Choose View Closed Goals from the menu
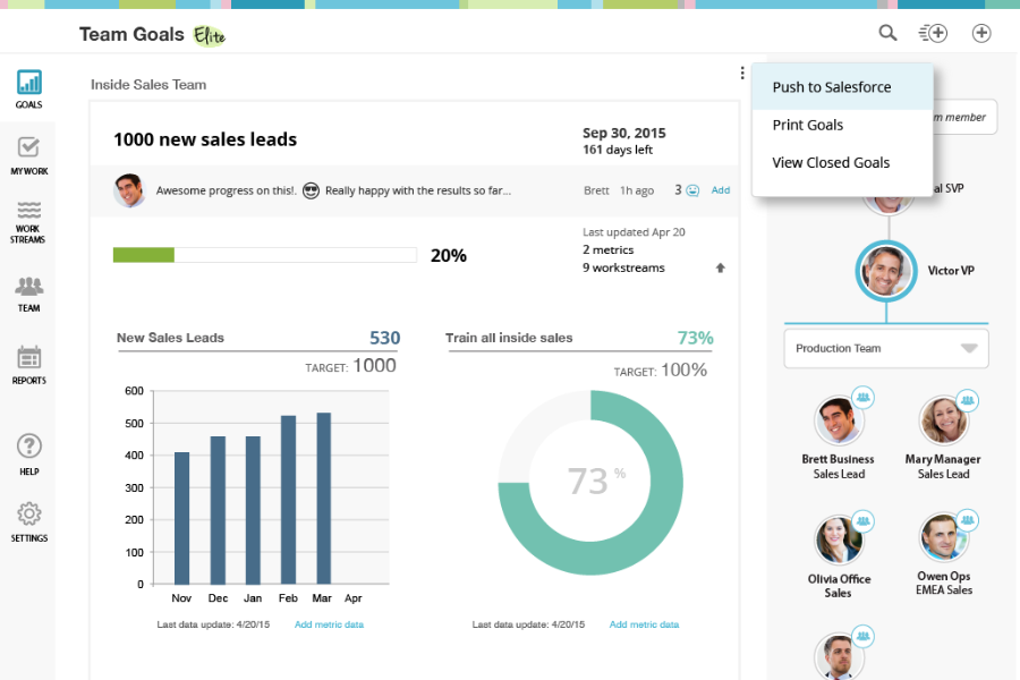The height and width of the screenshot is (680, 1020). 831,162
